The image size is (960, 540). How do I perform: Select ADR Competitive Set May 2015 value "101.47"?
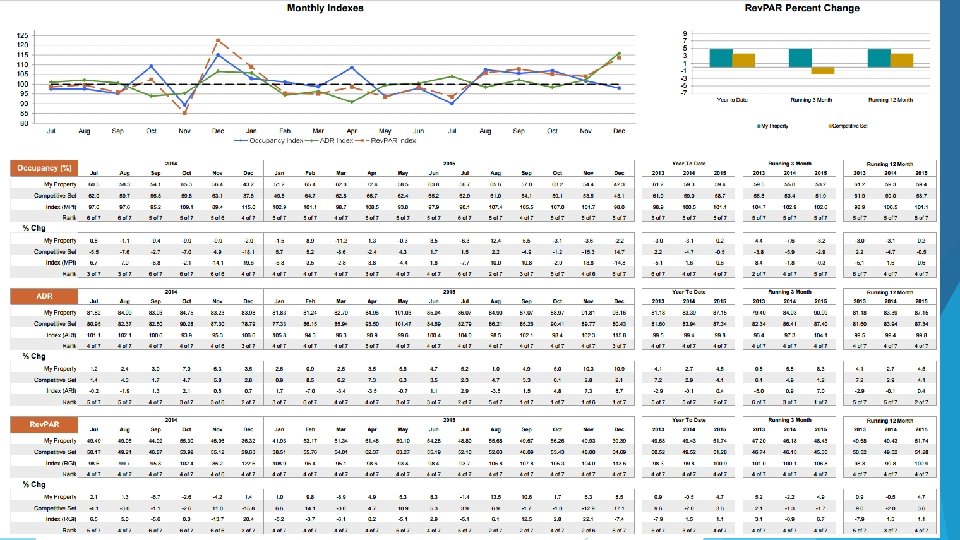[403, 324]
